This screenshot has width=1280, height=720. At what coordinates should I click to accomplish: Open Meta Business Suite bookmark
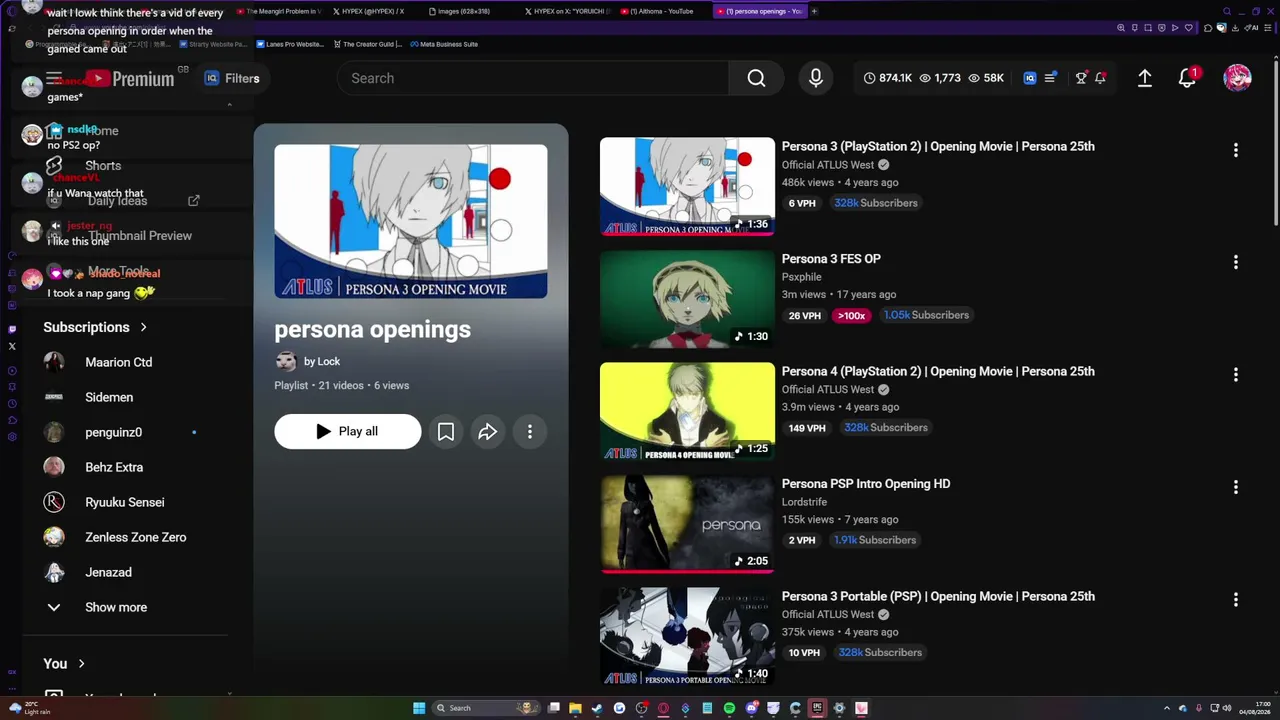click(444, 44)
